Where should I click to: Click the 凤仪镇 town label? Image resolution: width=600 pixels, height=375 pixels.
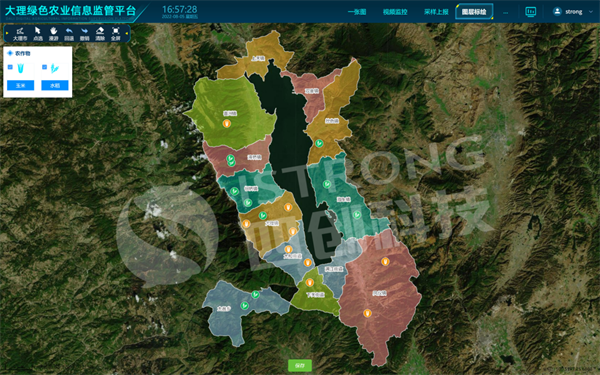tap(380, 293)
